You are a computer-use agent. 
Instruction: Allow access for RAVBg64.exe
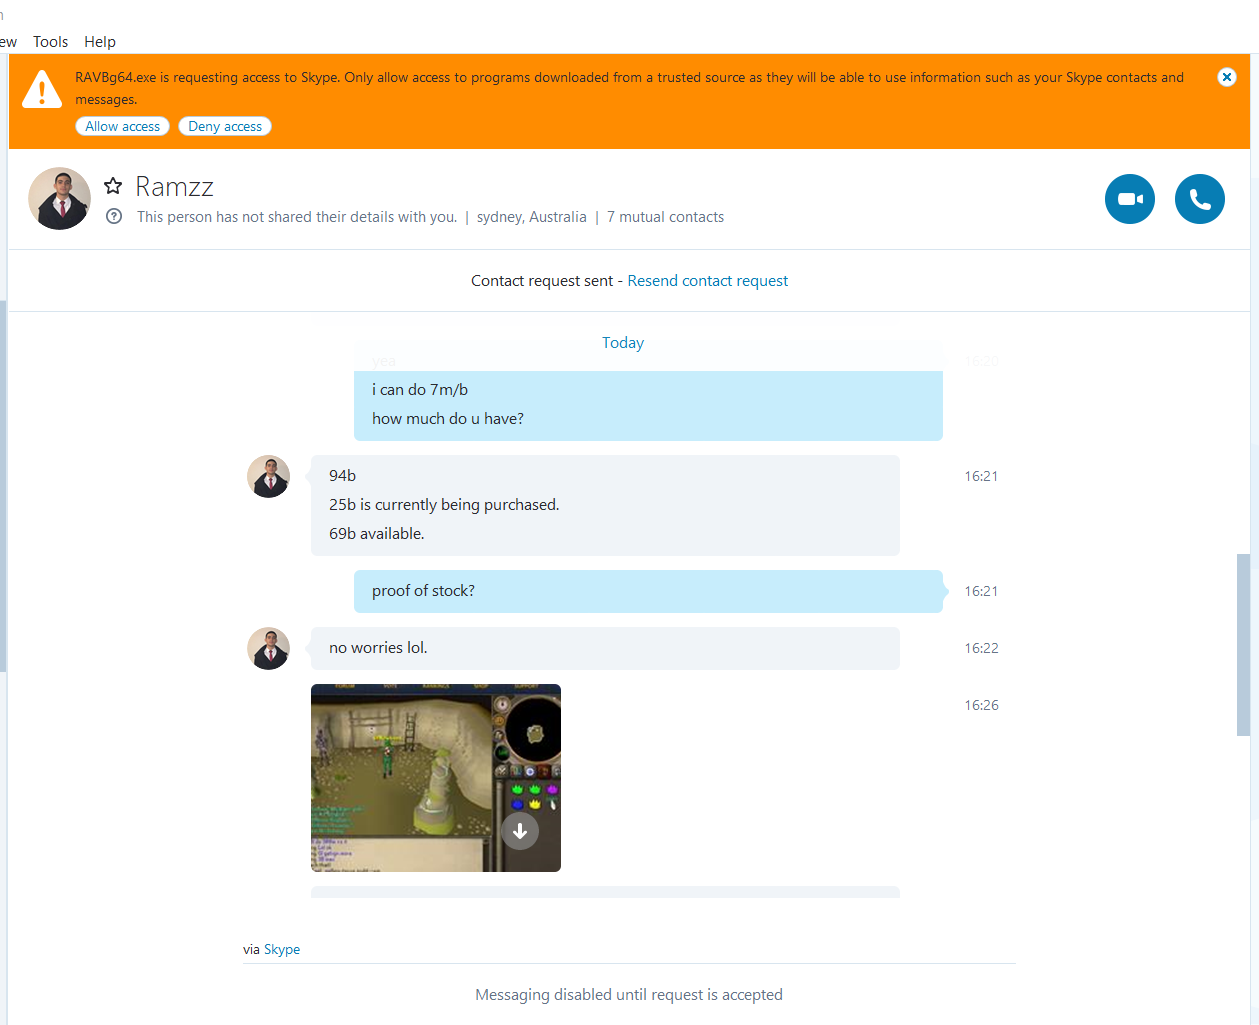[122, 126]
